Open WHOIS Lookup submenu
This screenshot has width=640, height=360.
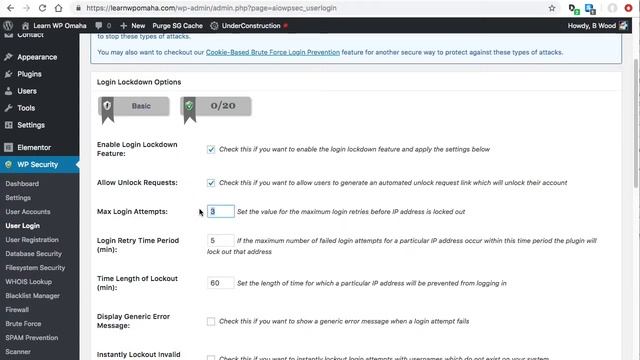pyautogui.click(x=29, y=282)
